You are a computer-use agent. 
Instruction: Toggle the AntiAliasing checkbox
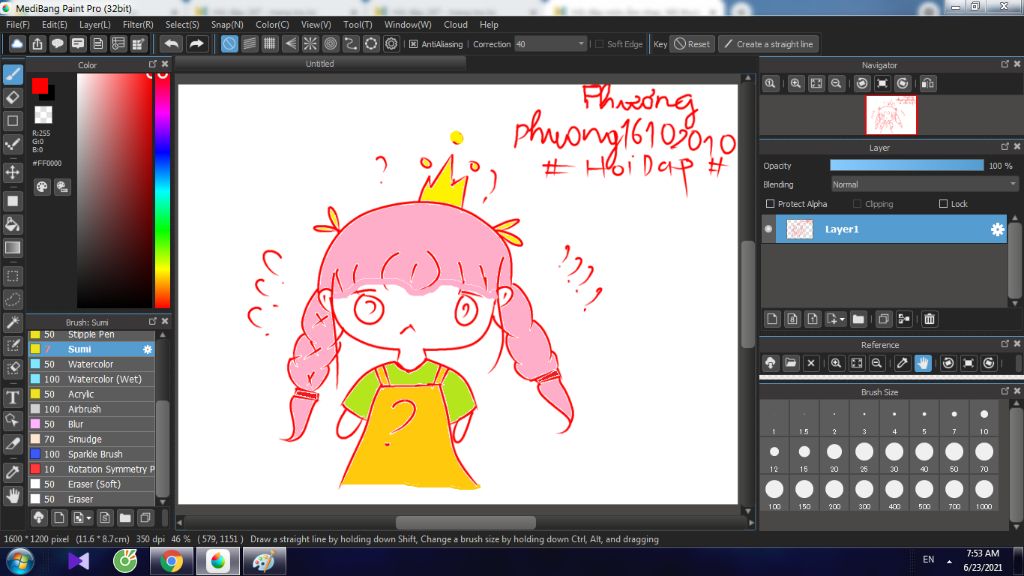(413, 44)
